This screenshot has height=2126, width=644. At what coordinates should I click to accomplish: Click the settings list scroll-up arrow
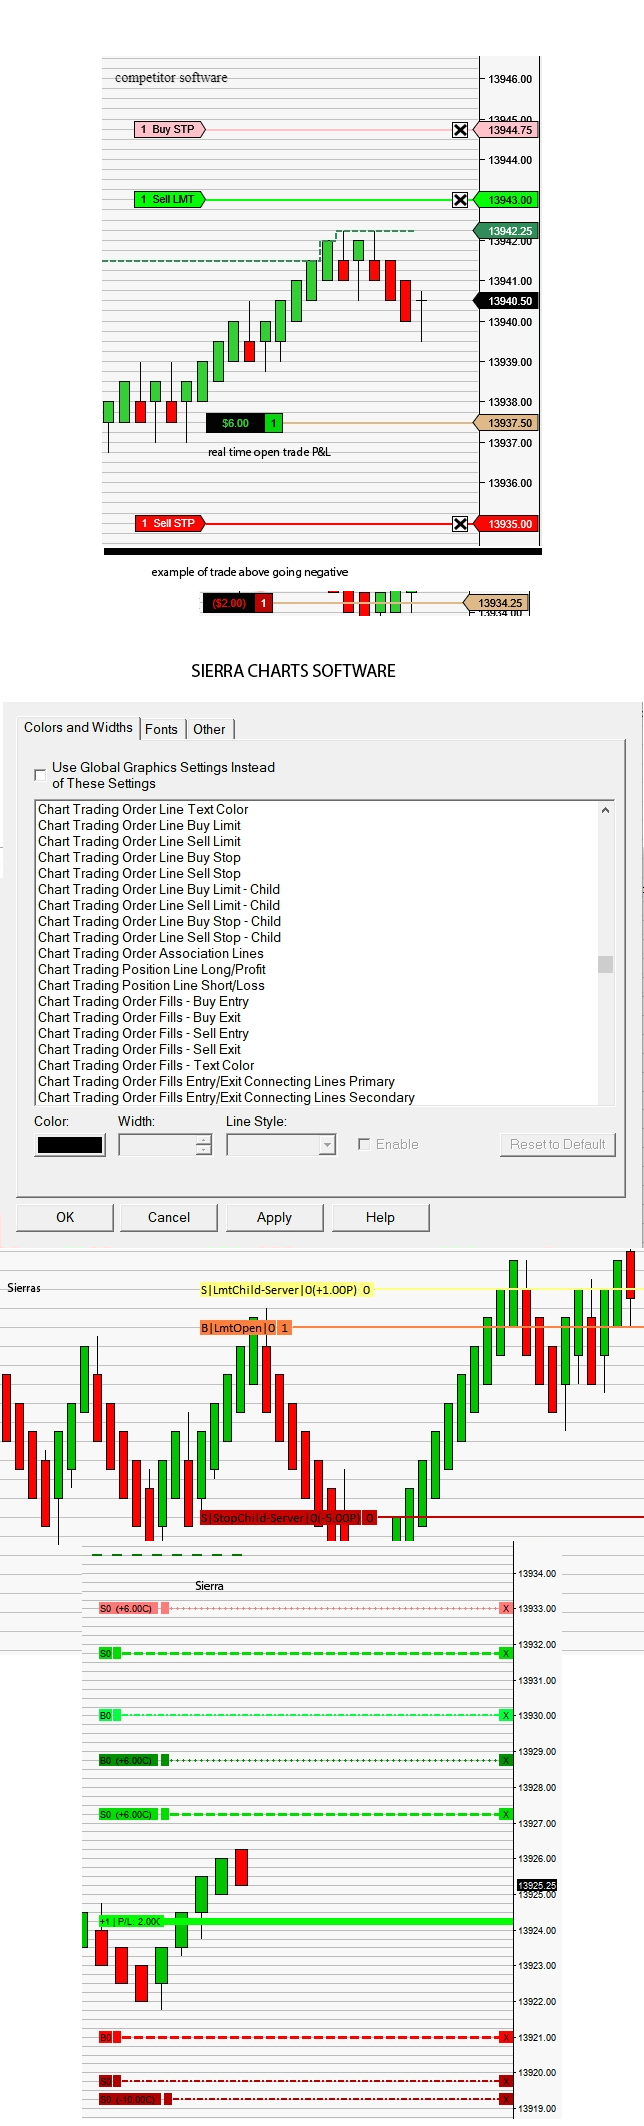click(x=605, y=810)
